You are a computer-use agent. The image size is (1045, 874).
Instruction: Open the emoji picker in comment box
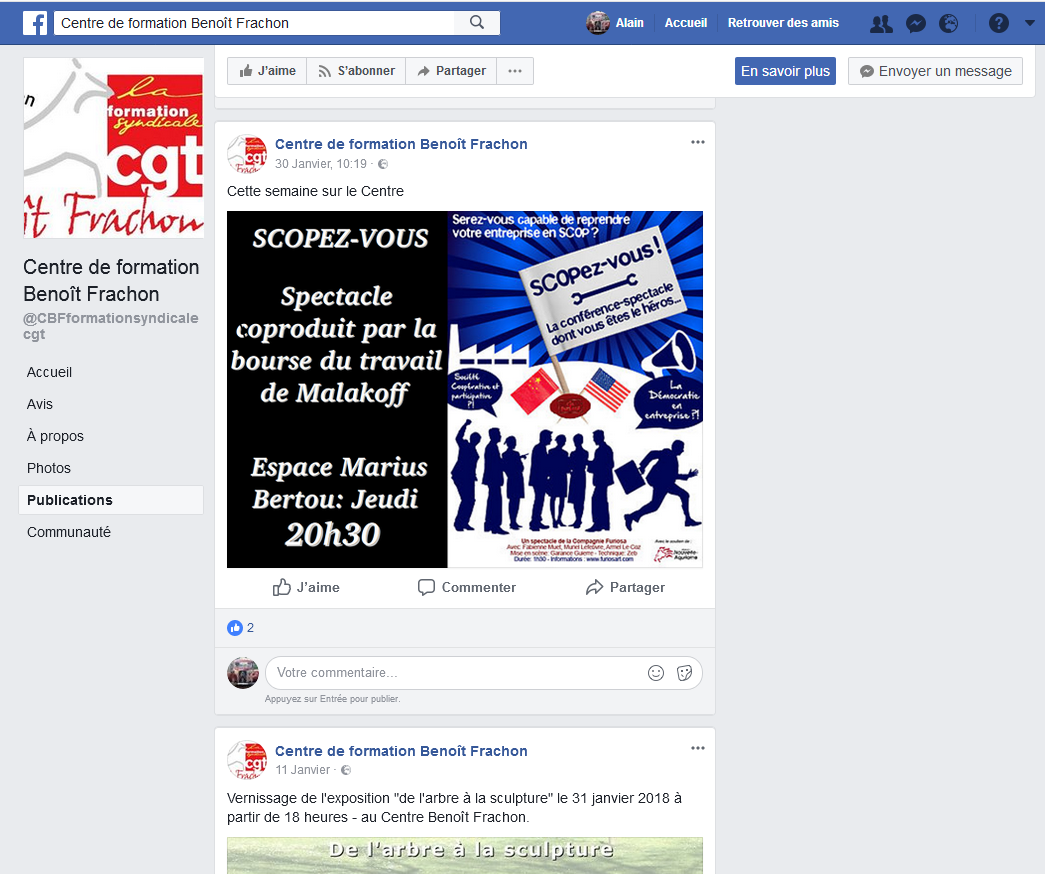click(656, 673)
